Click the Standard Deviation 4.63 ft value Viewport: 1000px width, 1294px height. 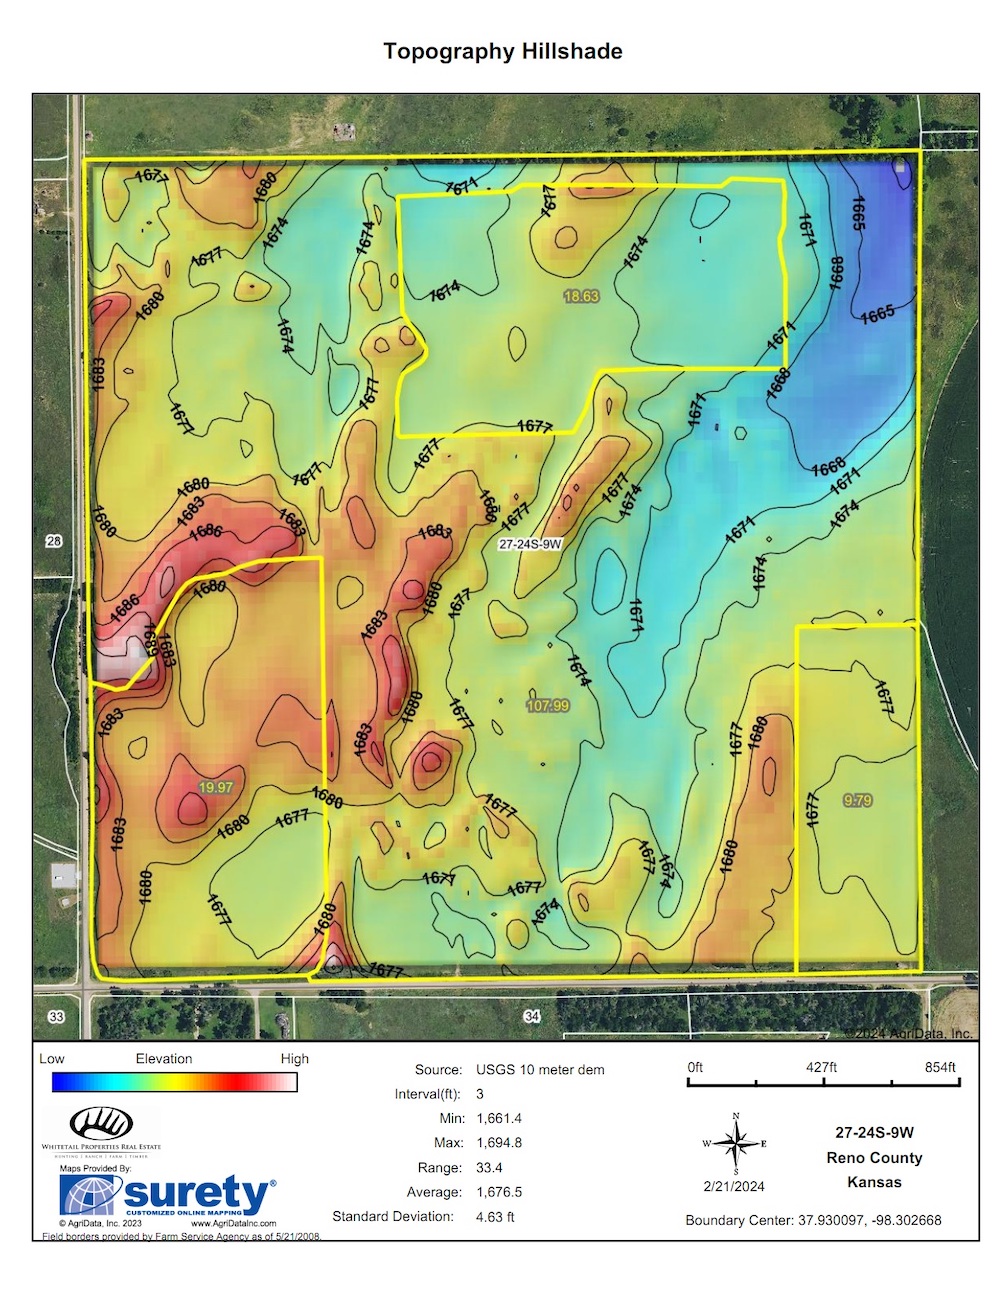tap(495, 1217)
